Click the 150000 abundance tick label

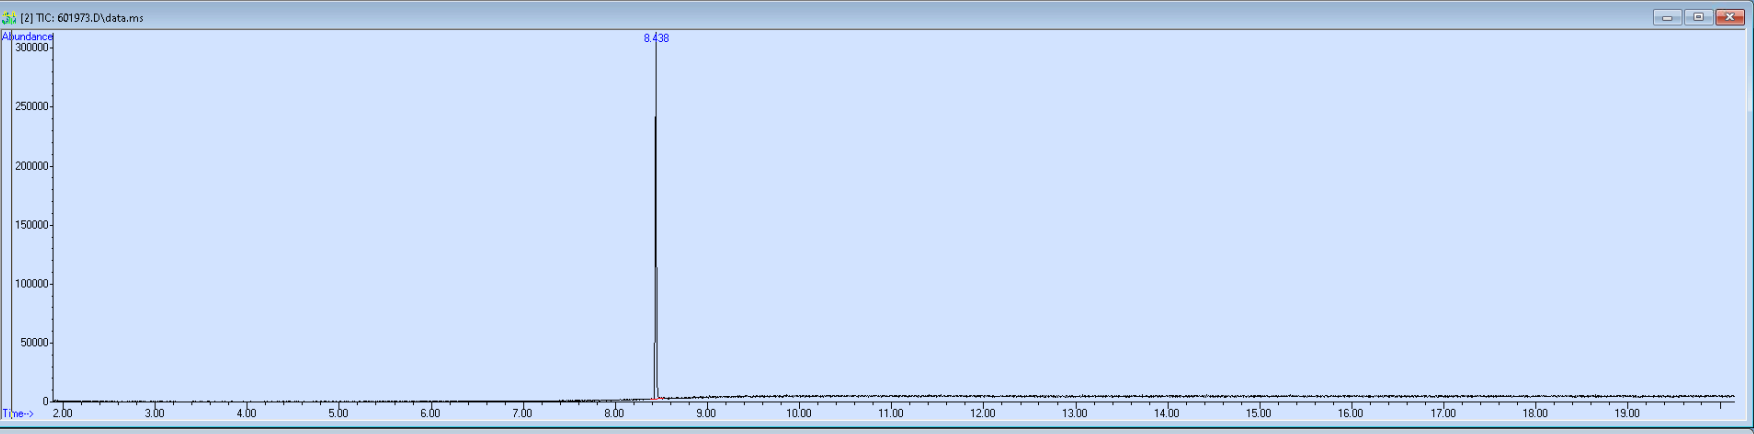pyautogui.click(x=31, y=224)
